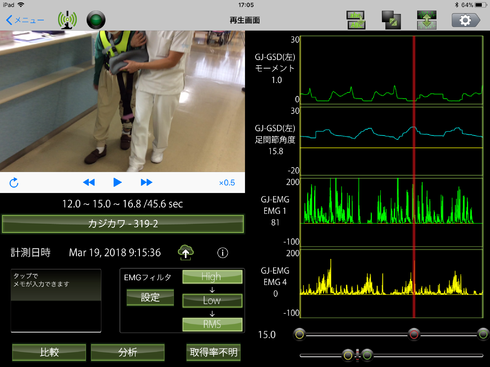The height and width of the screenshot is (367, 490).
Task: Change the ×0.5 playback speed
Action: 227,183
